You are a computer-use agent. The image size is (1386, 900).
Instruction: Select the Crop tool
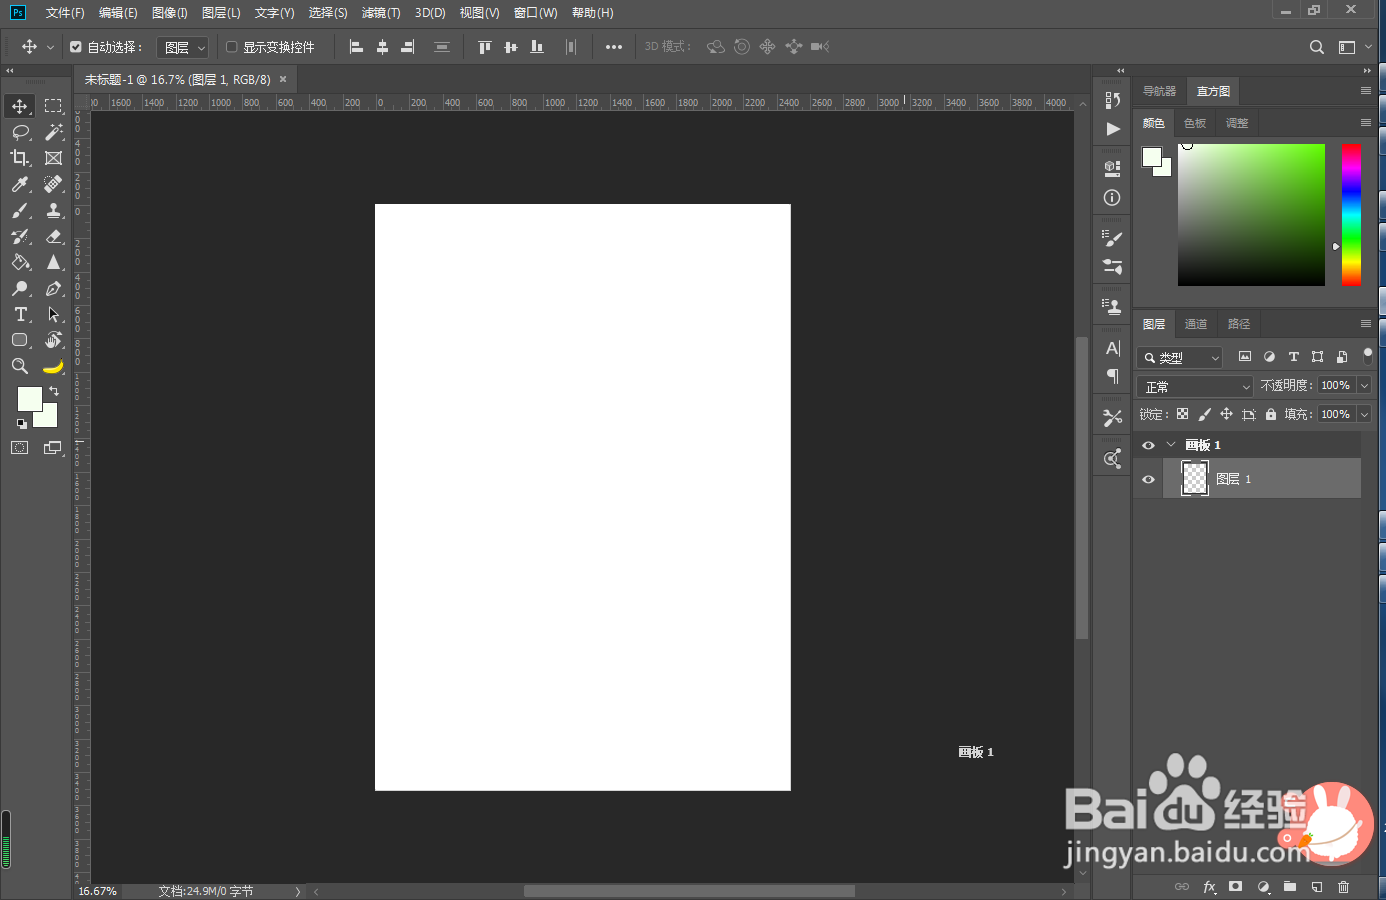tap(20, 158)
